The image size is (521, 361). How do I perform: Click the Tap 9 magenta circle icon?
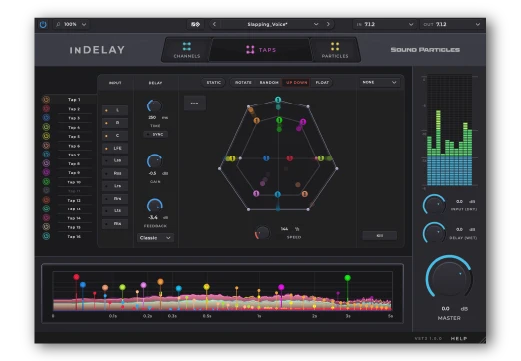tap(46, 172)
